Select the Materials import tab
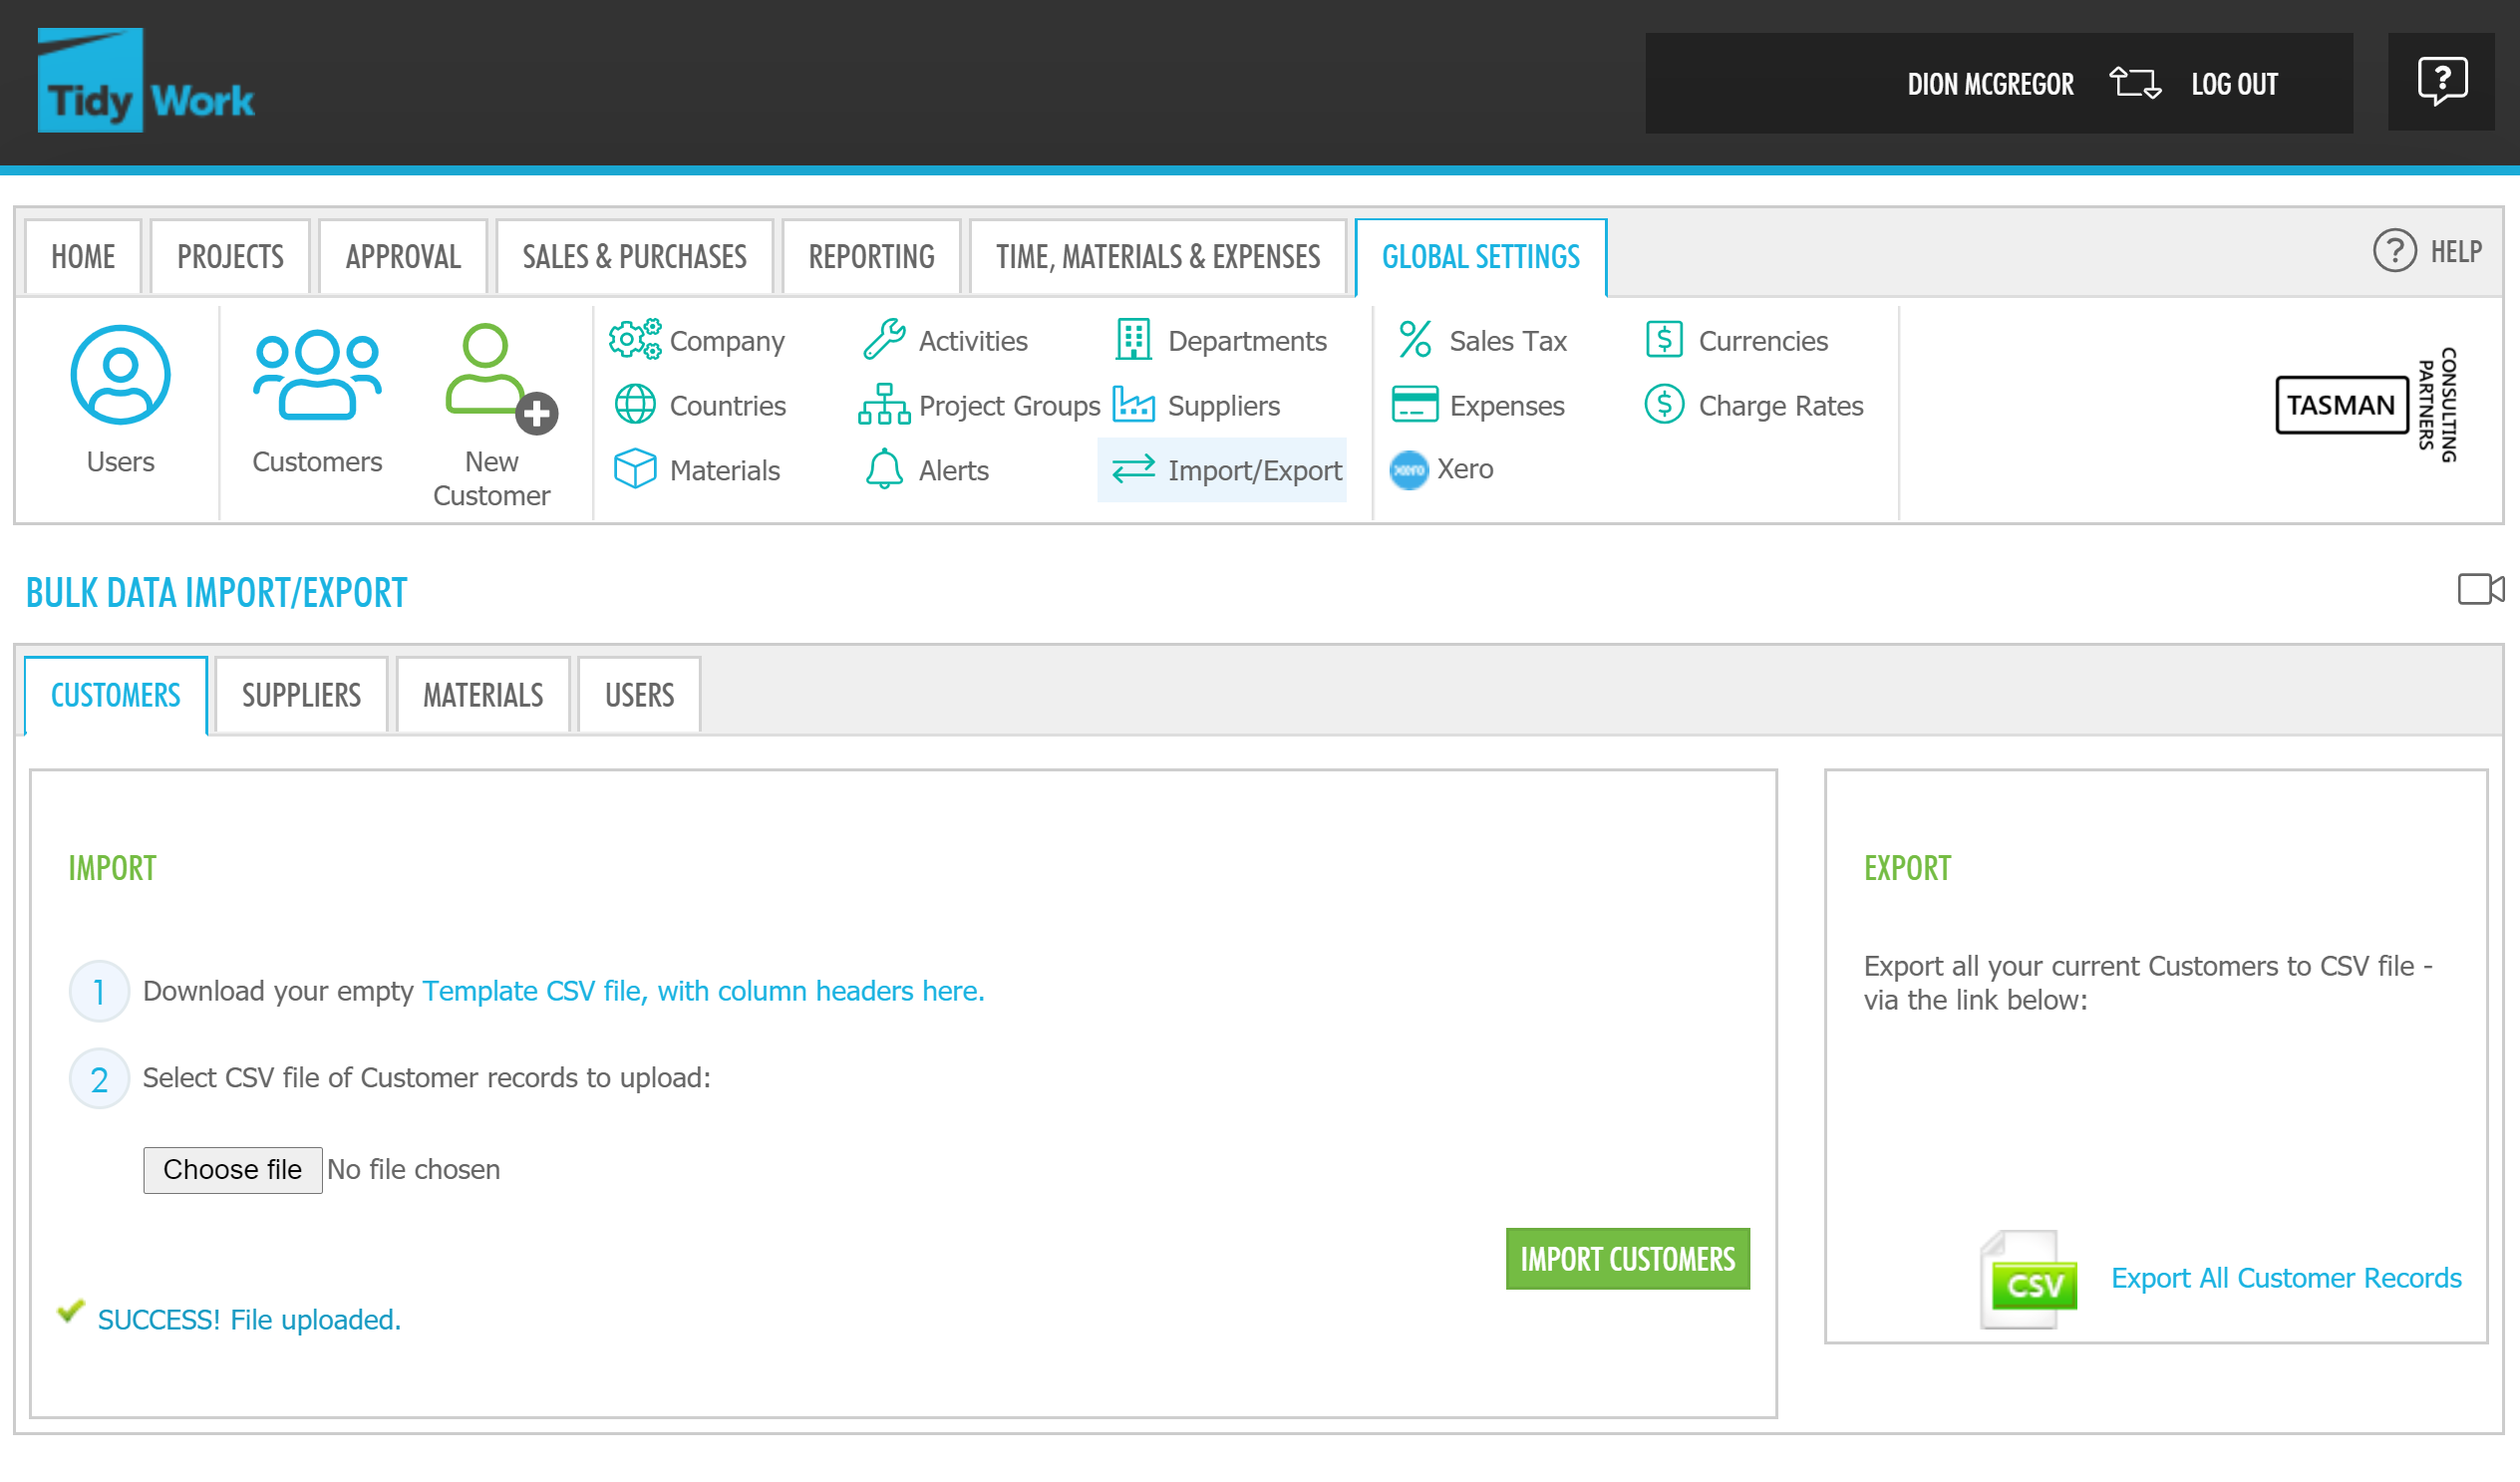 coord(483,696)
